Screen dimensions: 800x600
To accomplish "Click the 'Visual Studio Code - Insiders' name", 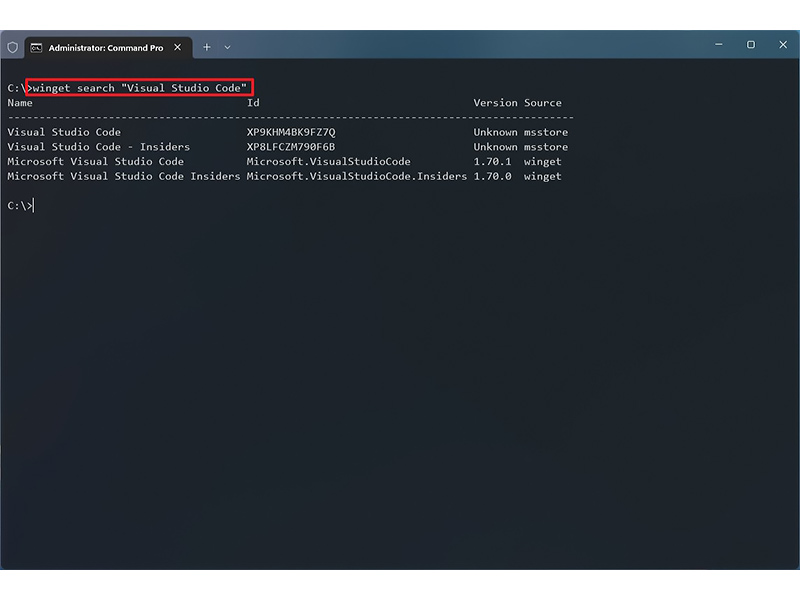I will [98, 147].
